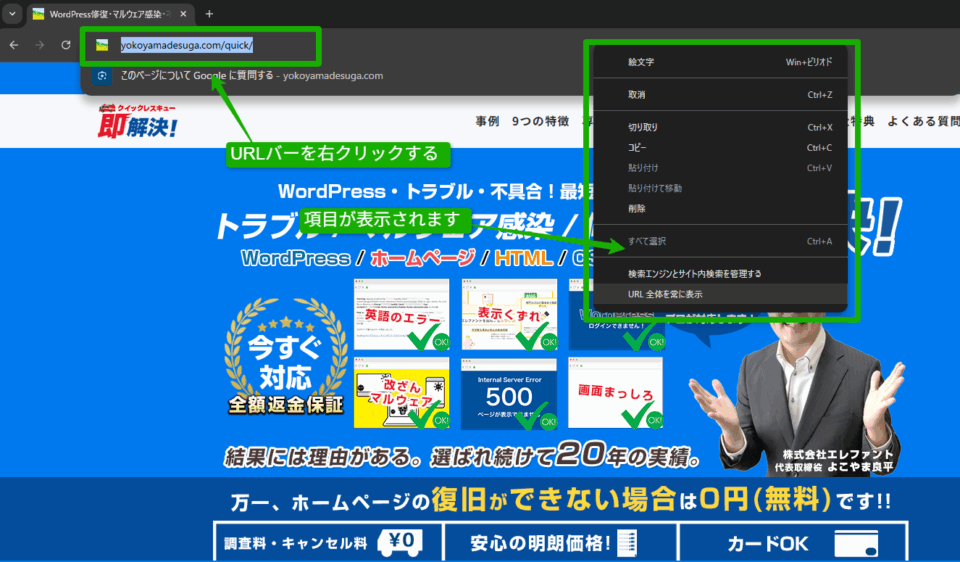
Task: Click the ¥0 truck icon
Action: coord(400,543)
